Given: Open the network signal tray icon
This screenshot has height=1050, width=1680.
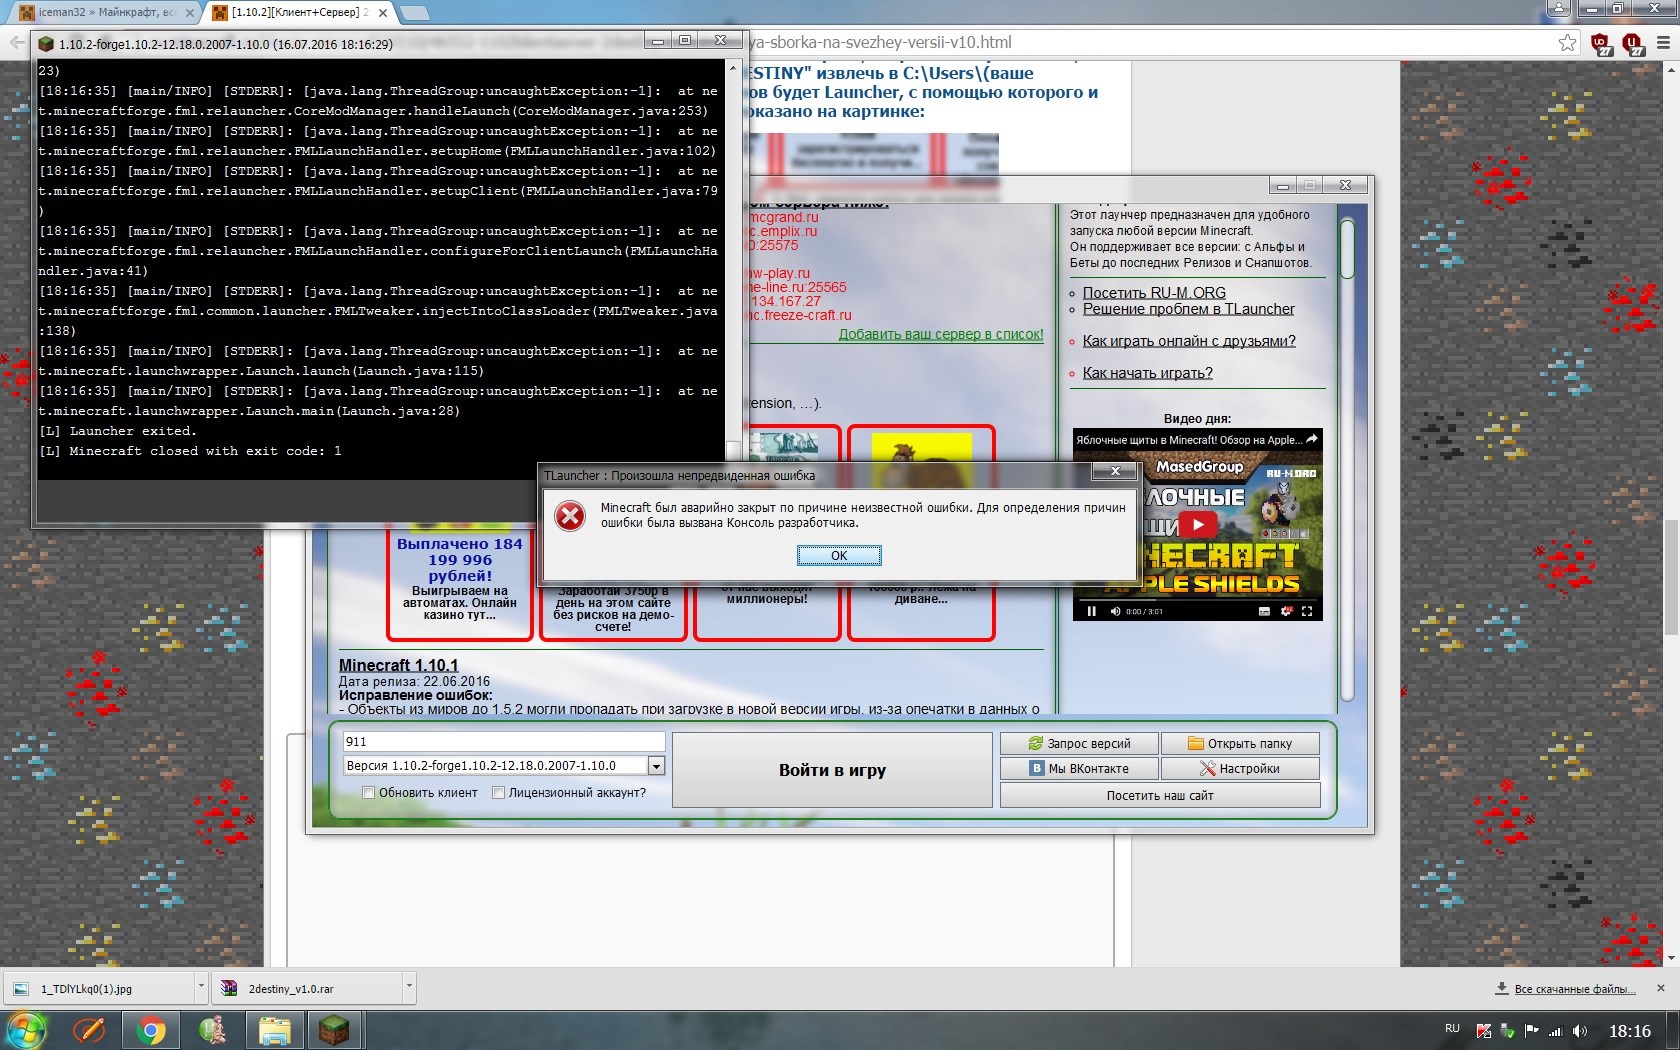Looking at the screenshot, I should pos(1555,1031).
